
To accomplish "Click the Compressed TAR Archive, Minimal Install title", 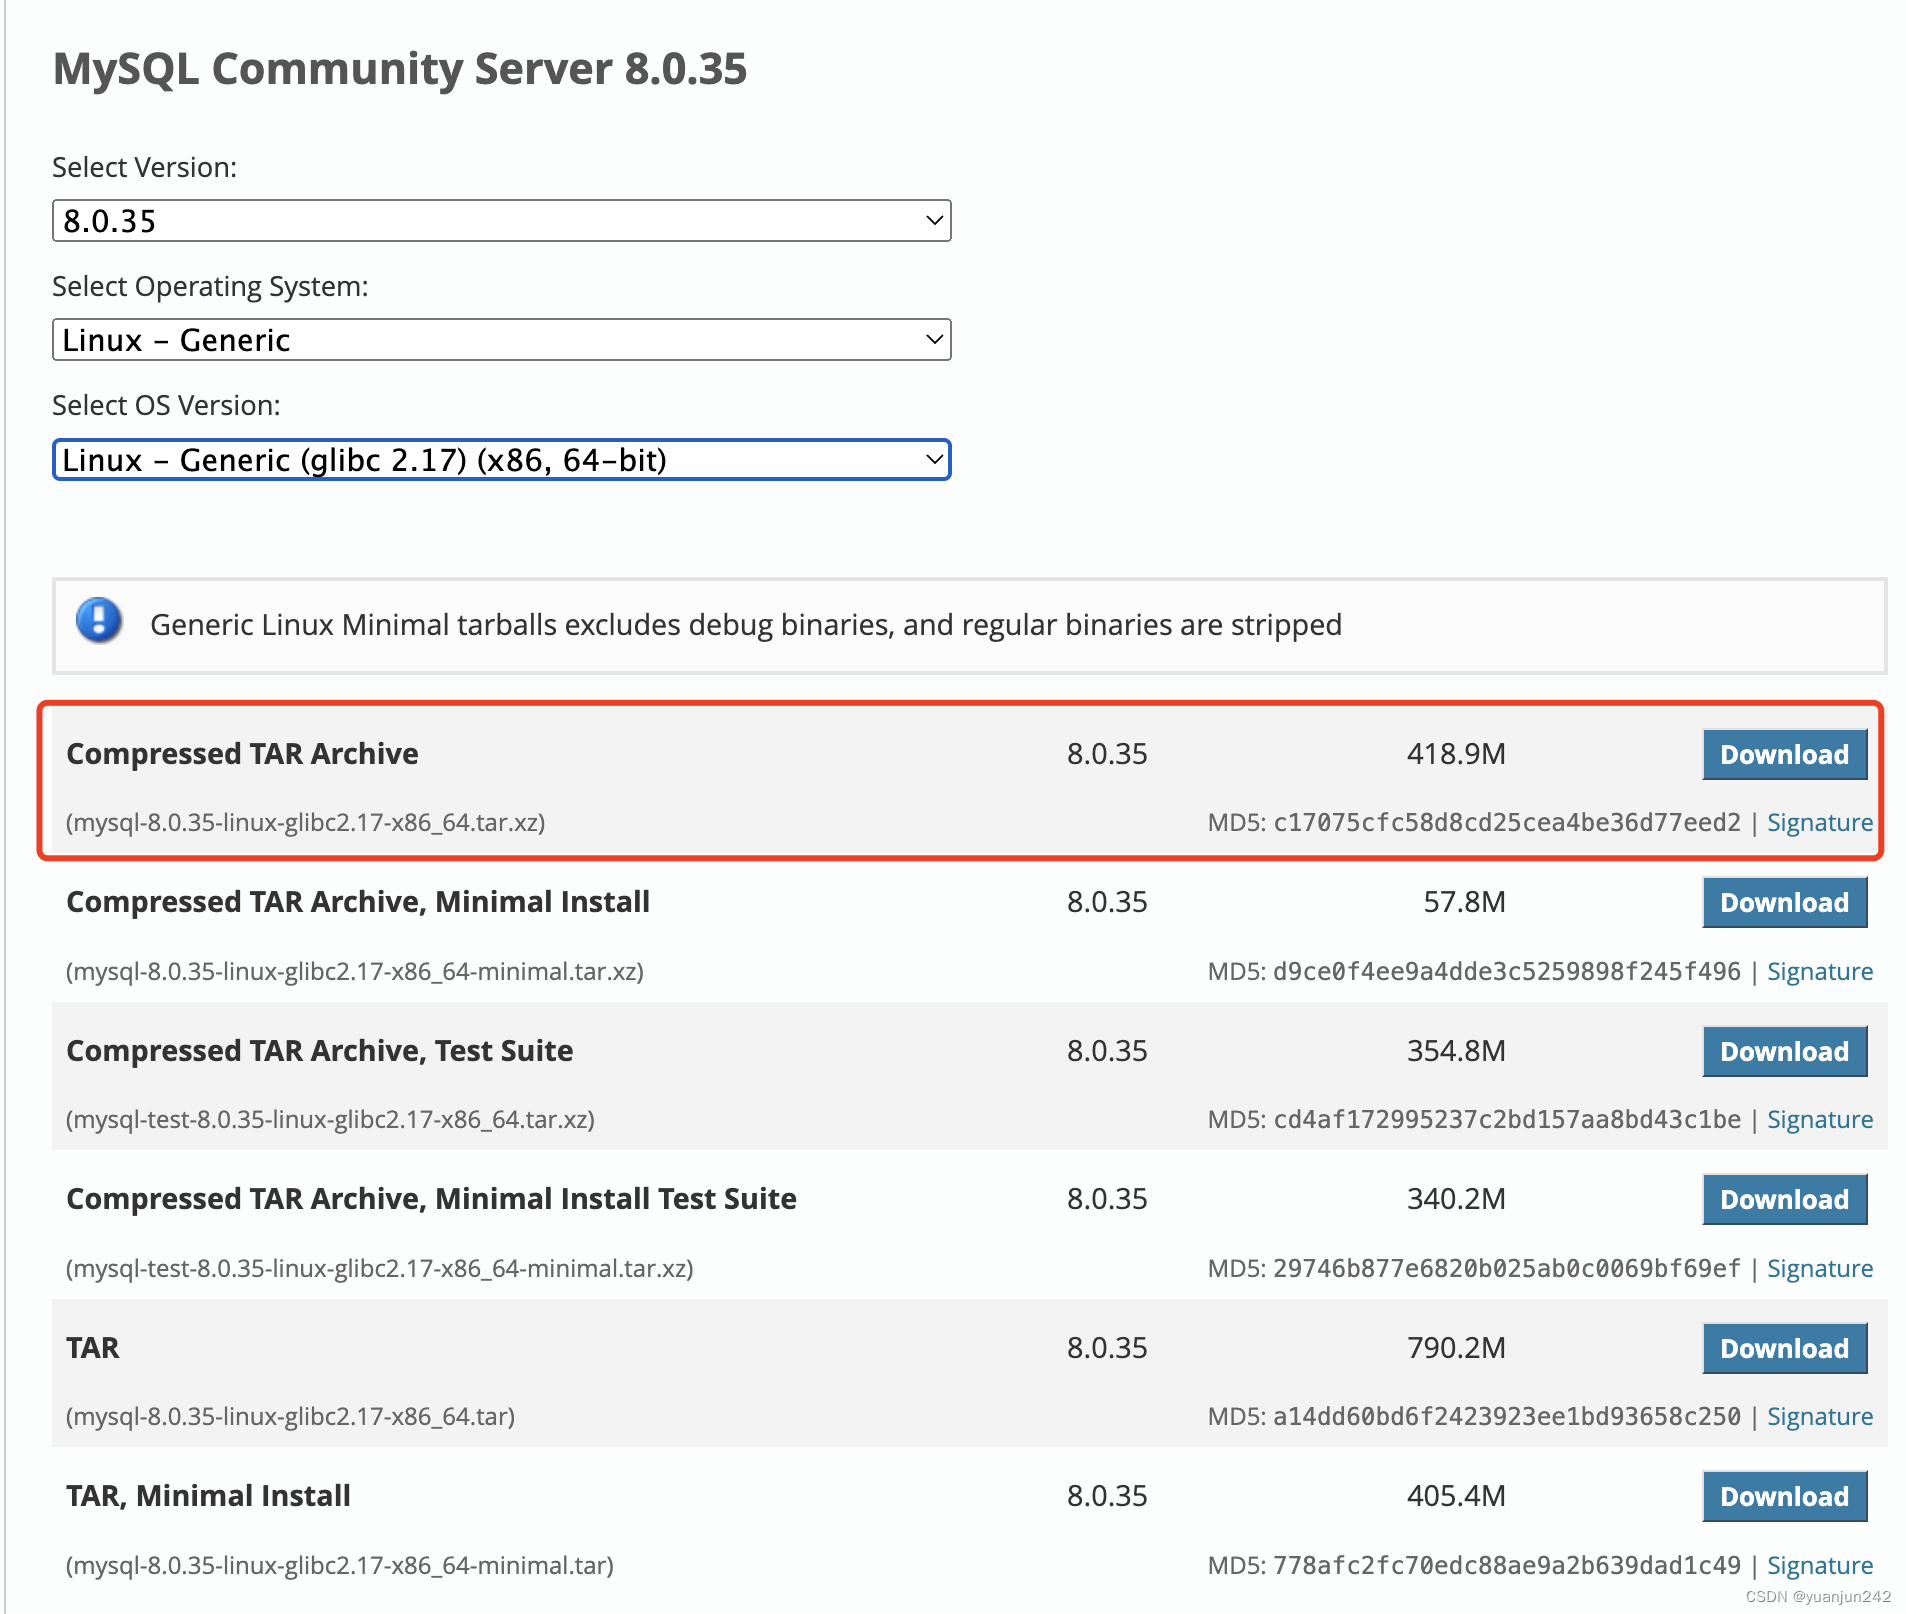I will 358,902.
